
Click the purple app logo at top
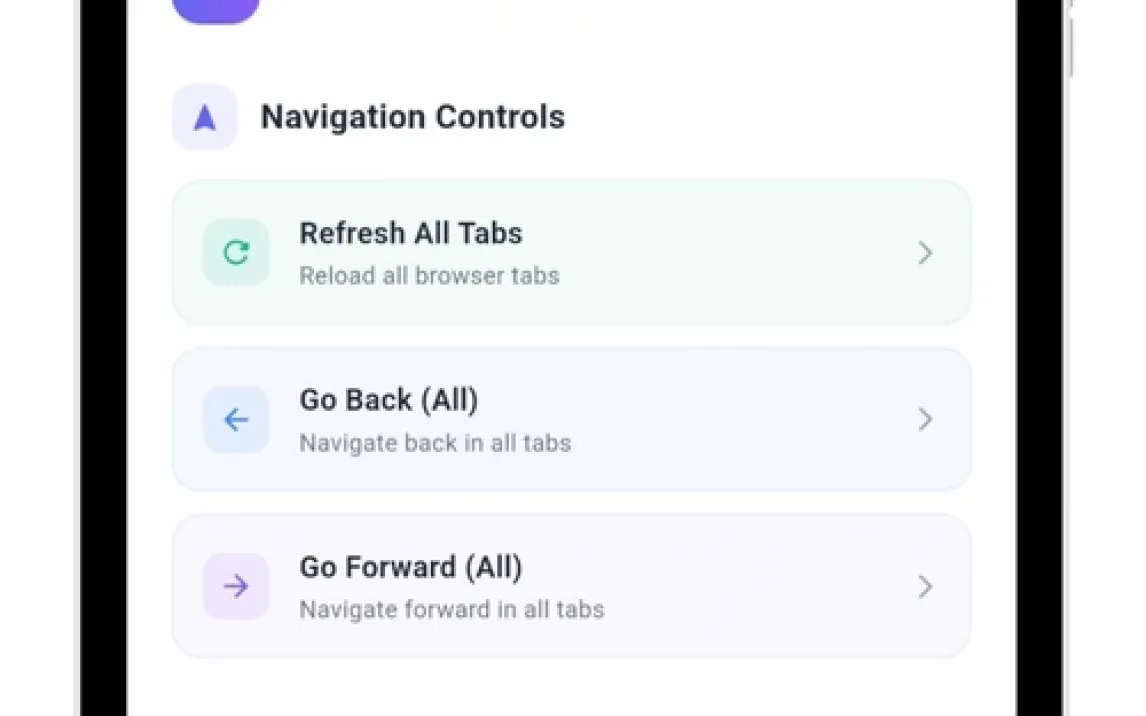216,10
